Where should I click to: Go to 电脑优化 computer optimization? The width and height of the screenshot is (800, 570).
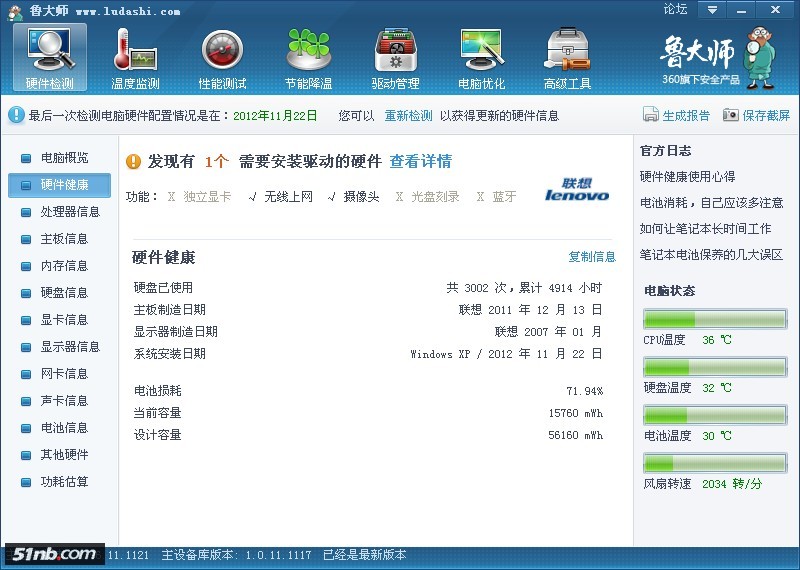click(x=482, y=58)
